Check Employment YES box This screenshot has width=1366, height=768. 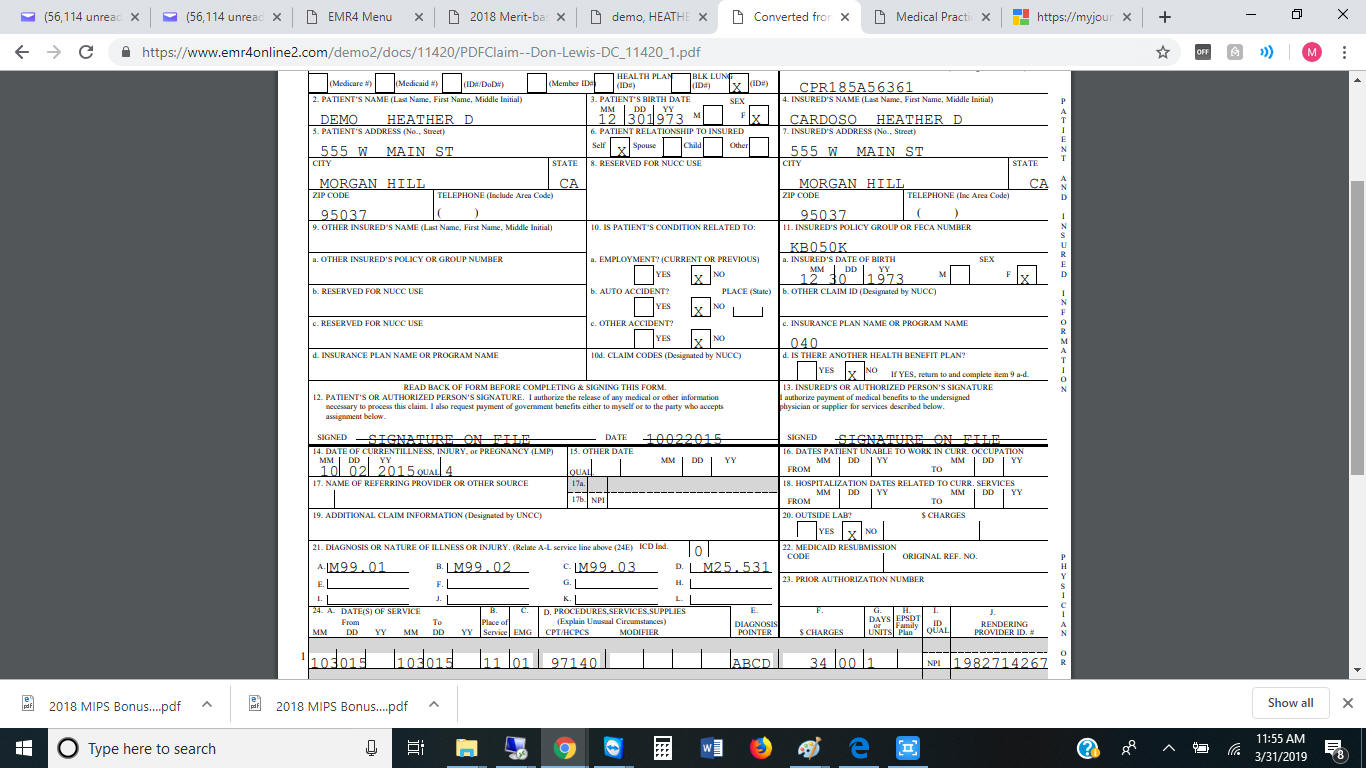(x=643, y=275)
